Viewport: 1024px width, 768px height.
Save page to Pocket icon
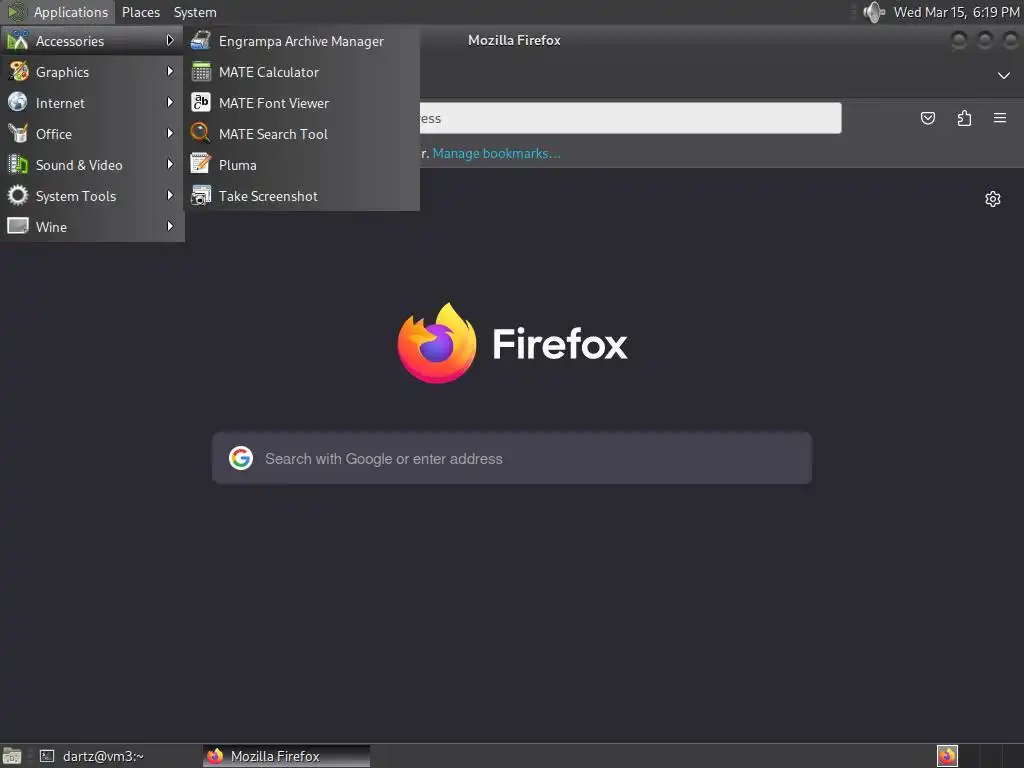(x=927, y=118)
